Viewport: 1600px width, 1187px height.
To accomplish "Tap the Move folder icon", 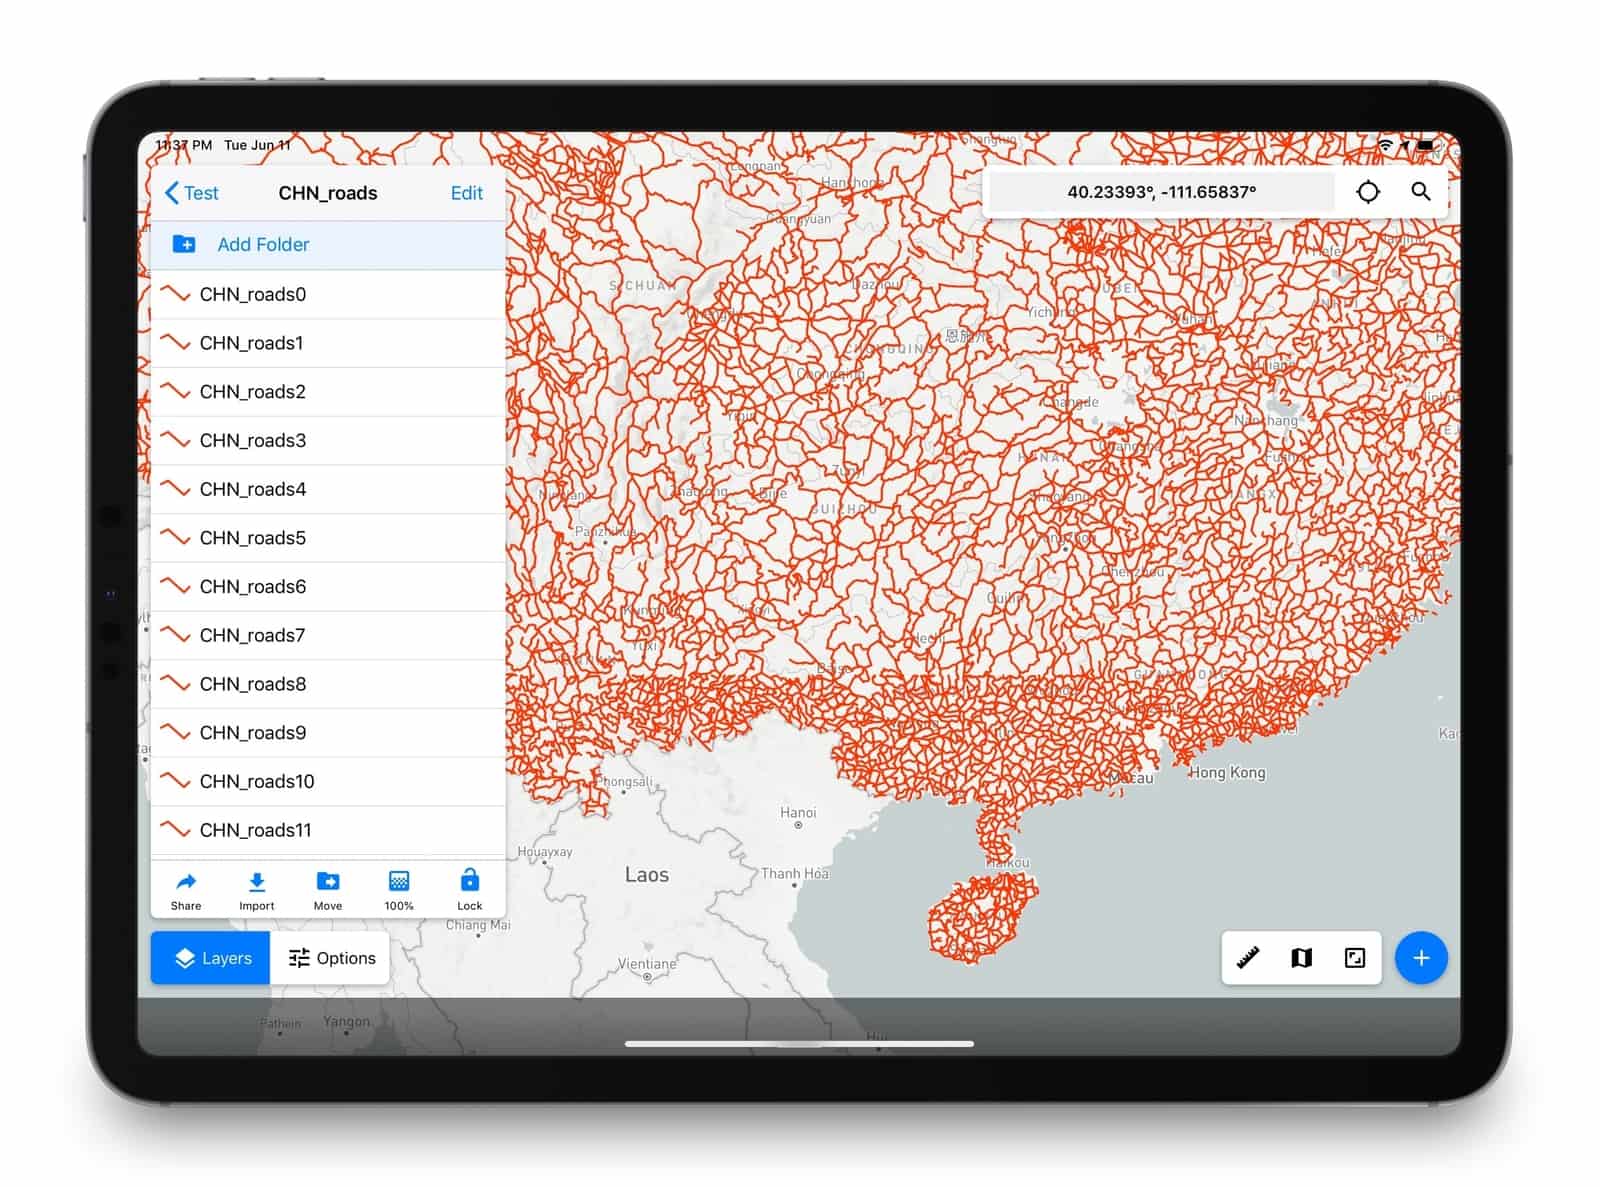I will click(328, 890).
